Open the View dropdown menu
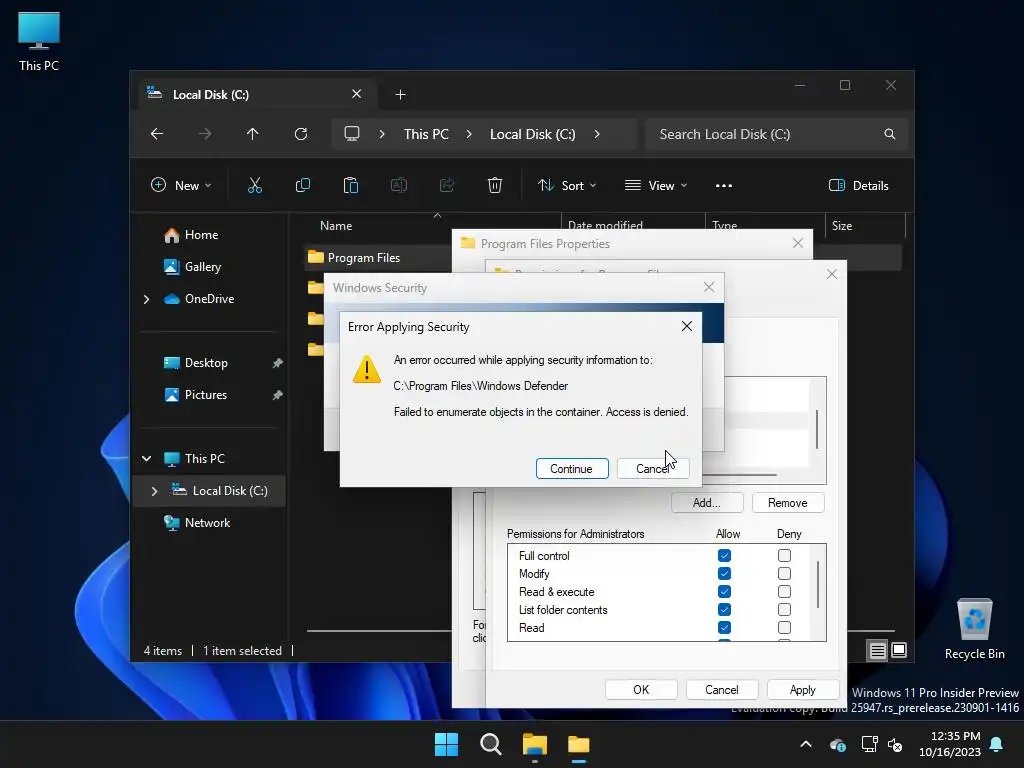This screenshot has height=768, width=1024. pyautogui.click(x=656, y=185)
